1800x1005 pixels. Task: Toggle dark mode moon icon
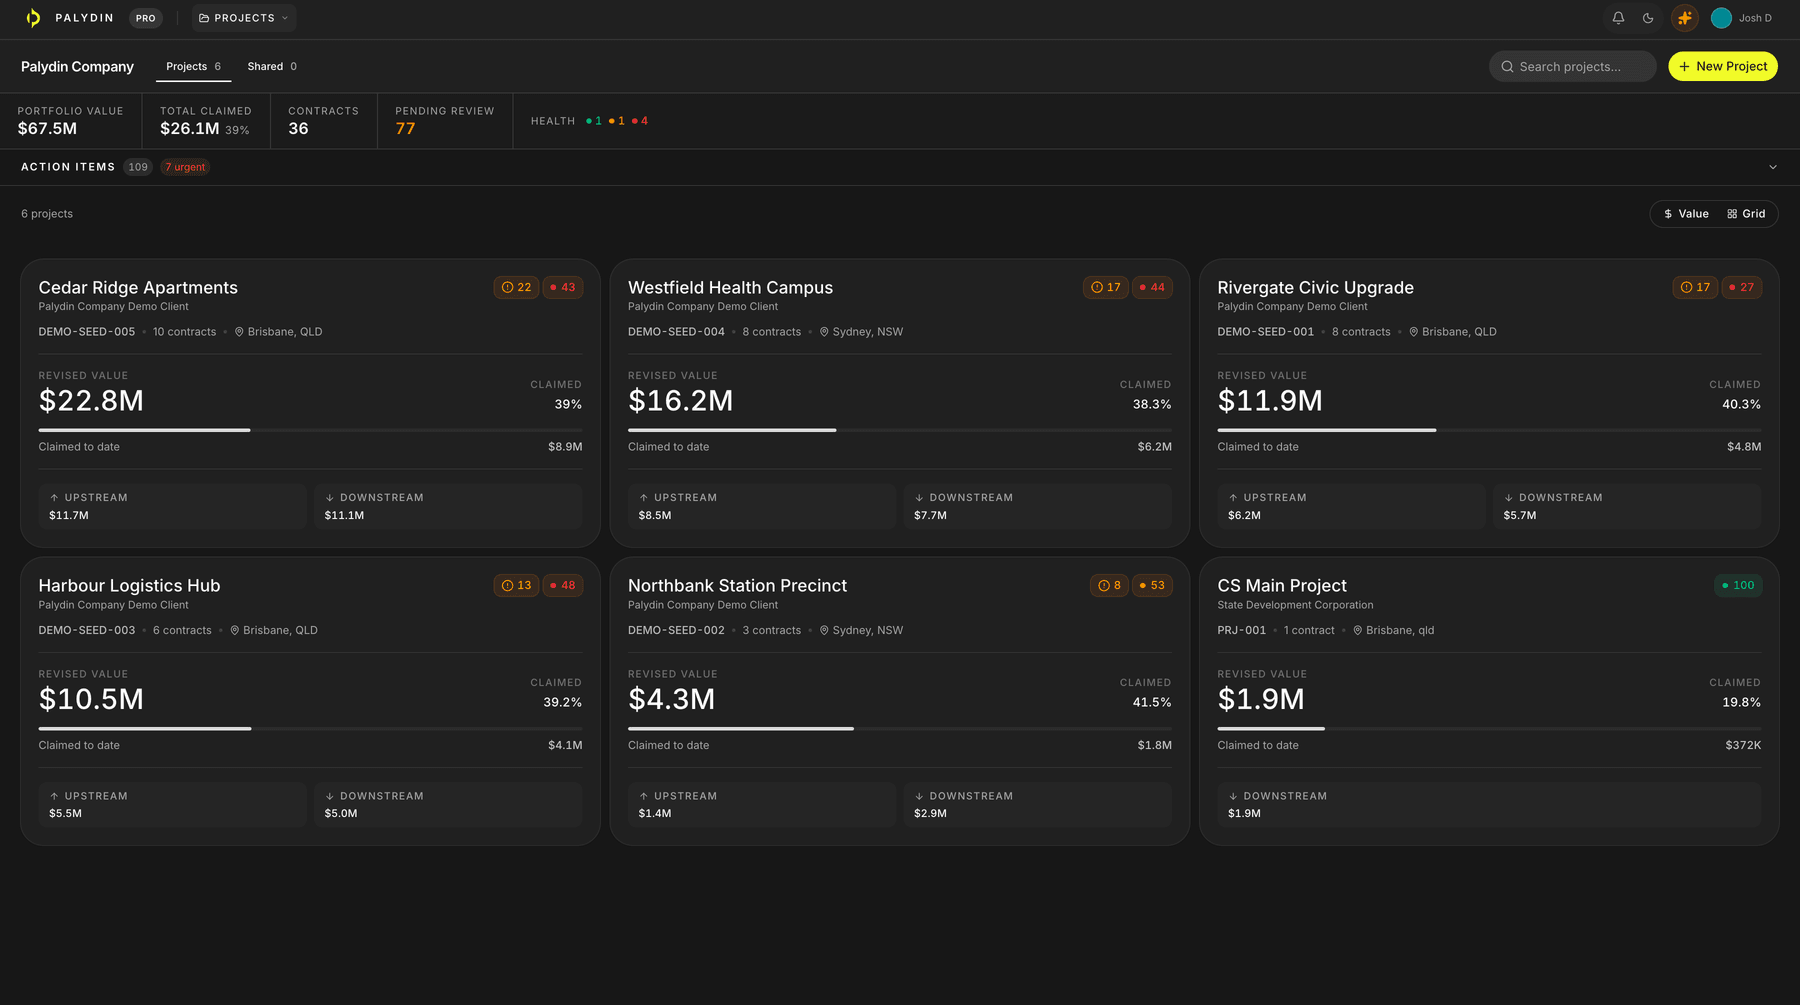pyautogui.click(x=1648, y=18)
